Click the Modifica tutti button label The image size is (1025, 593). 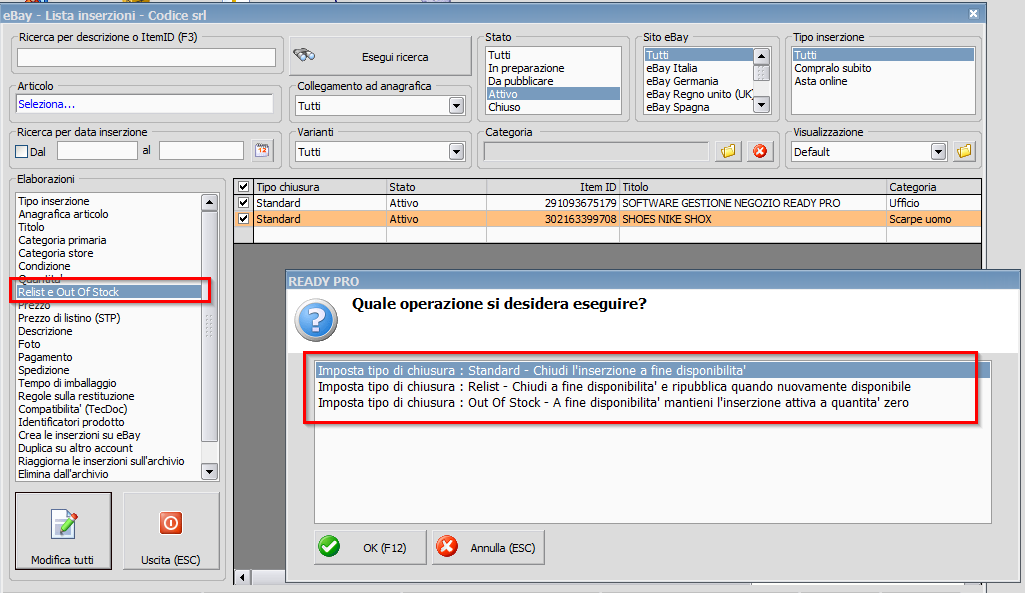(x=62, y=560)
